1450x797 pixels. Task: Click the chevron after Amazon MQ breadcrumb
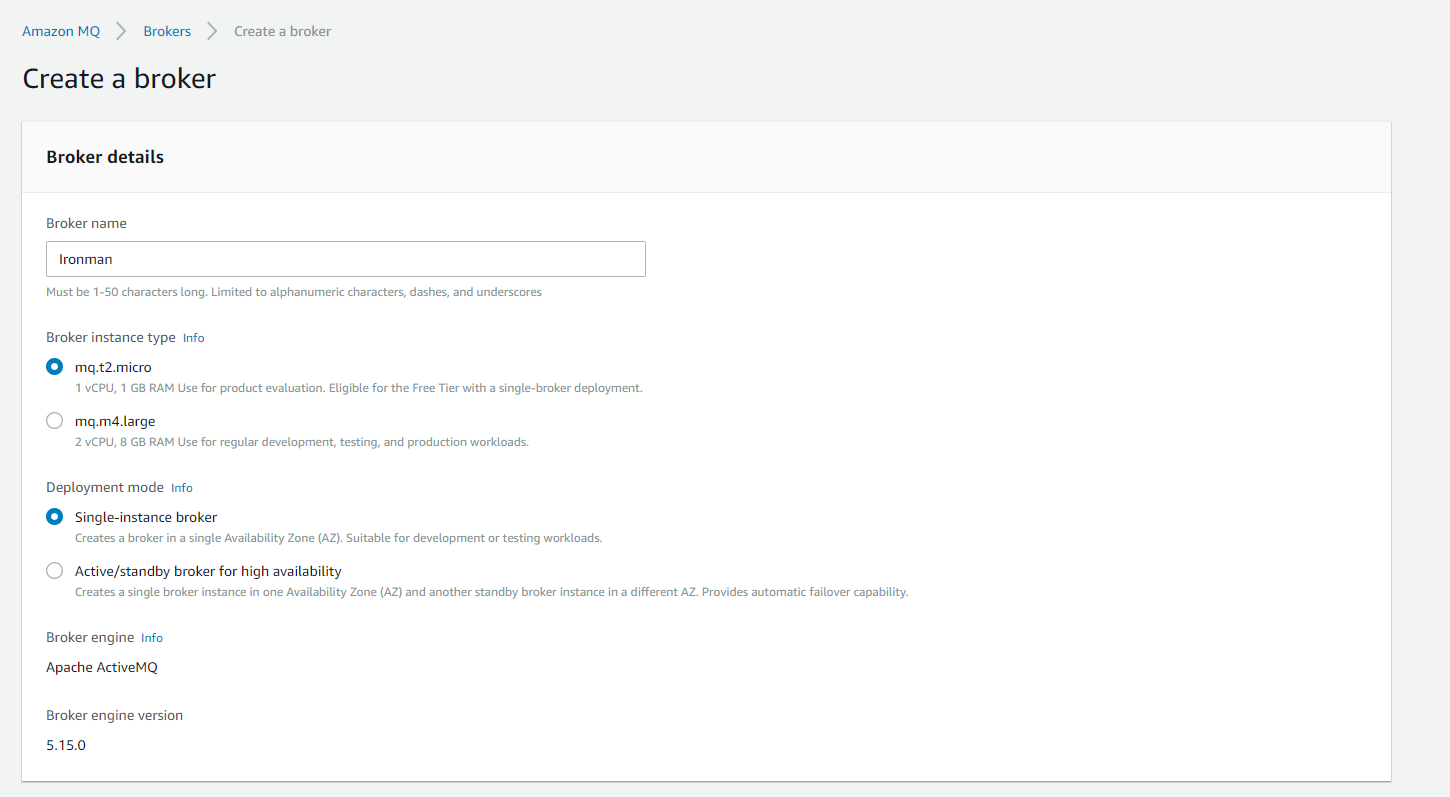click(121, 31)
